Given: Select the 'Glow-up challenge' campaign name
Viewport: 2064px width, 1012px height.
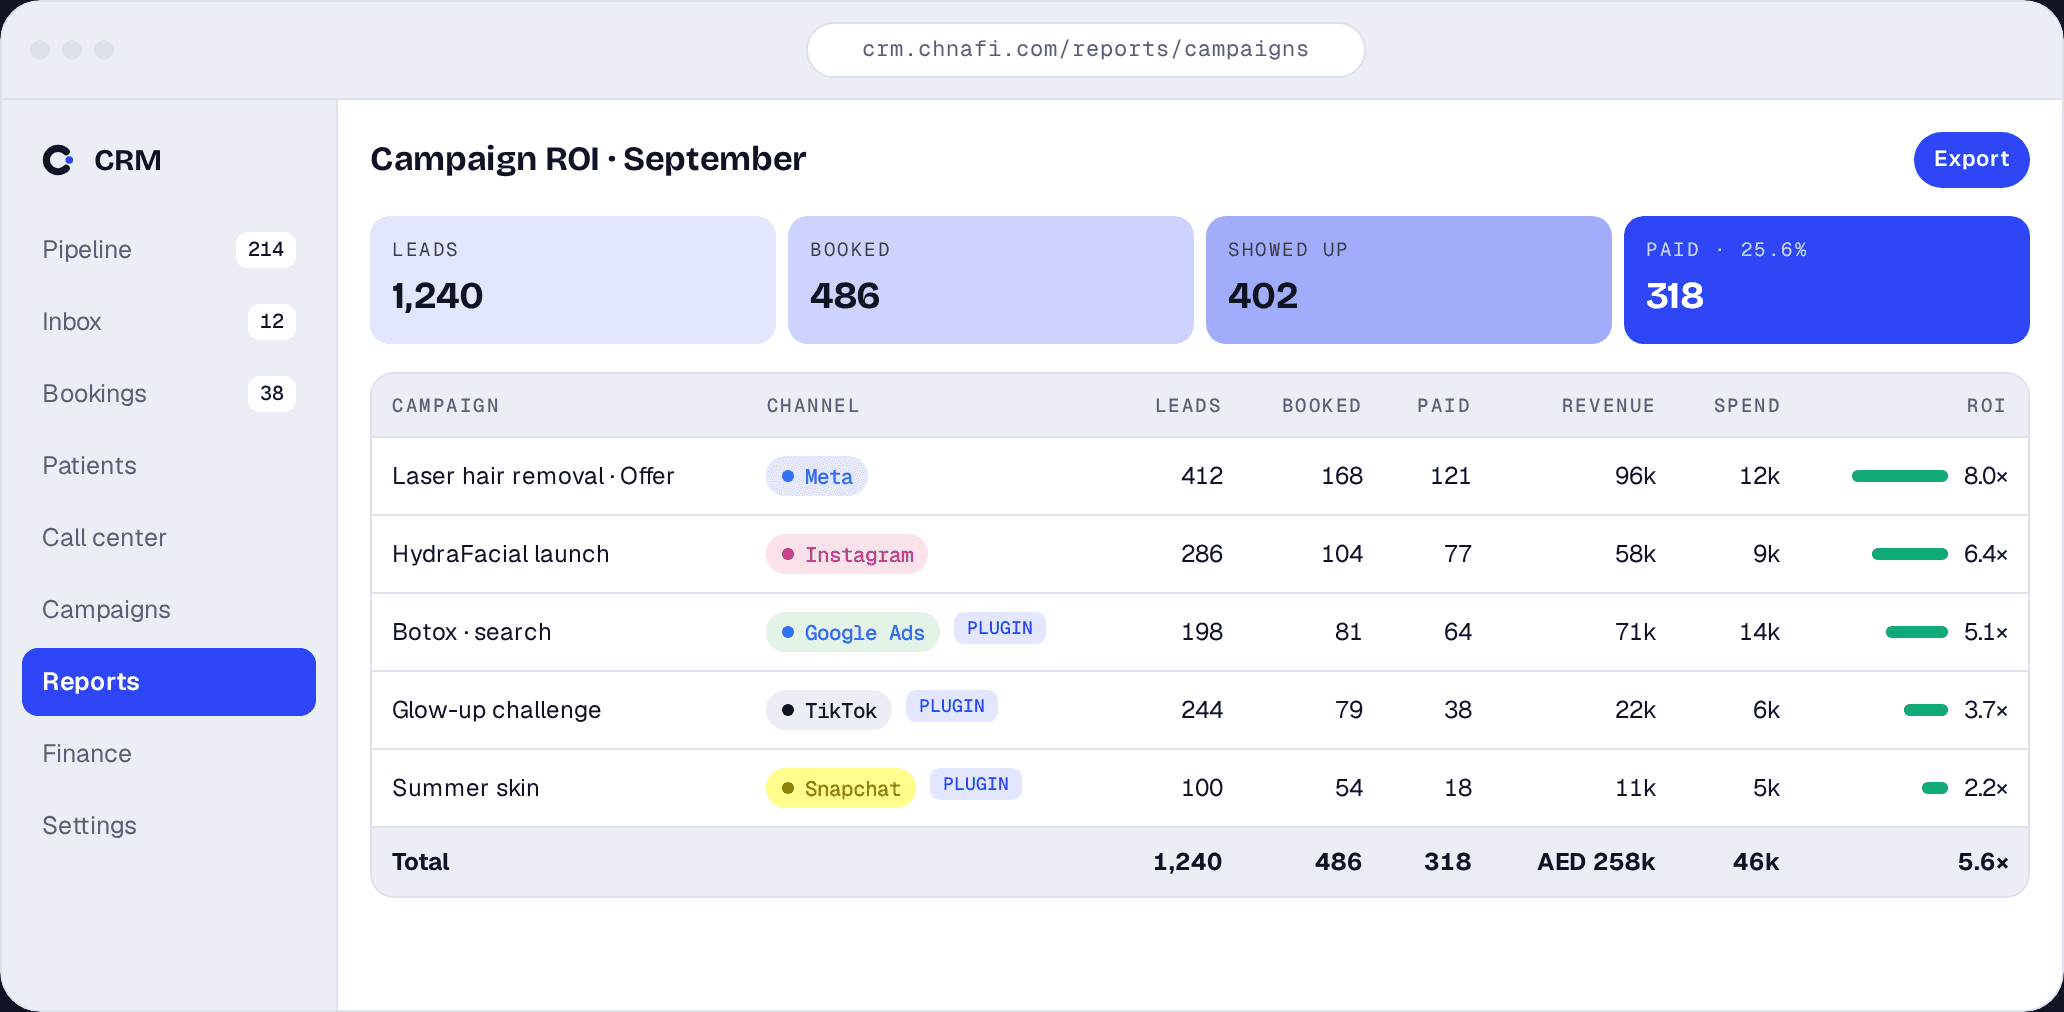Looking at the screenshot, I should point(497,710).
